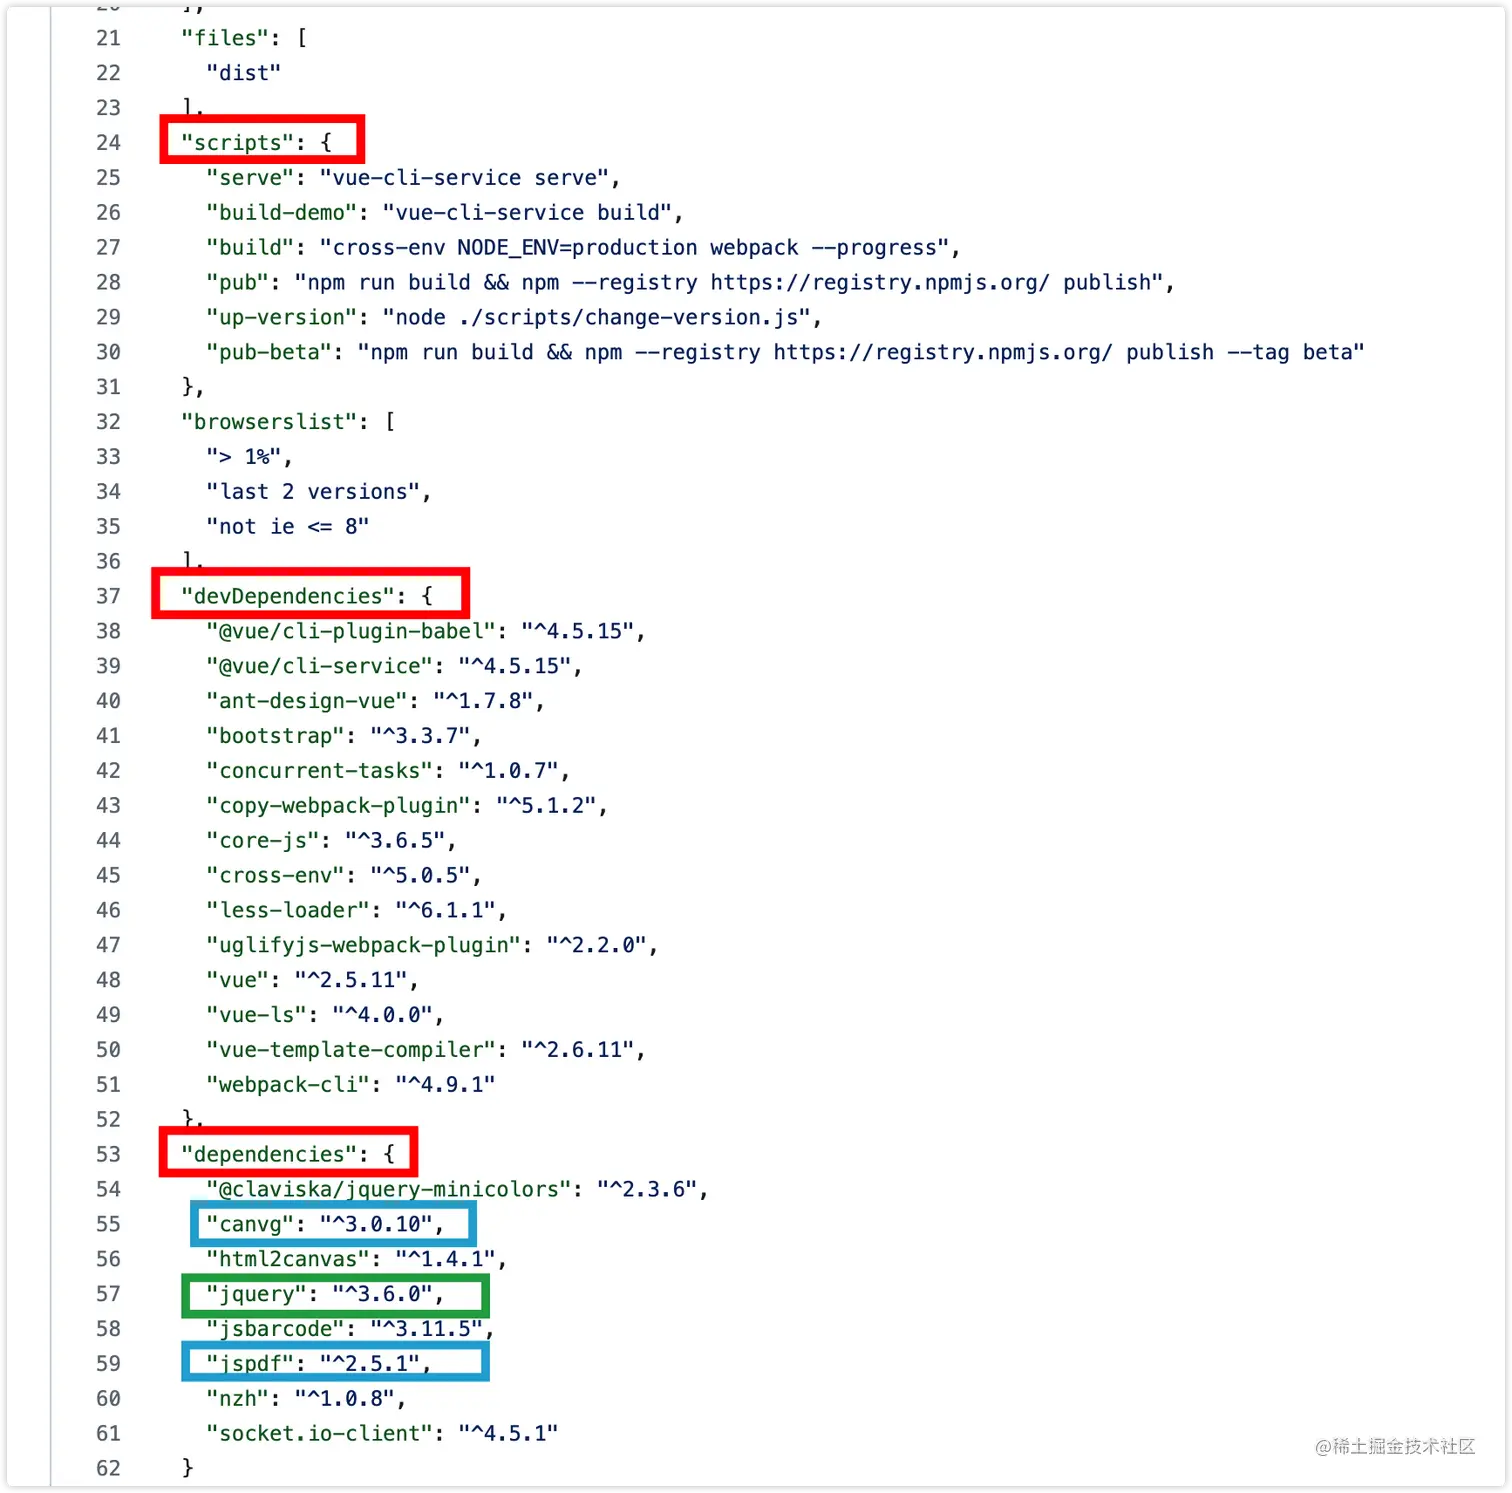Click the "jspdf" dependency line

pos(318,1365)
